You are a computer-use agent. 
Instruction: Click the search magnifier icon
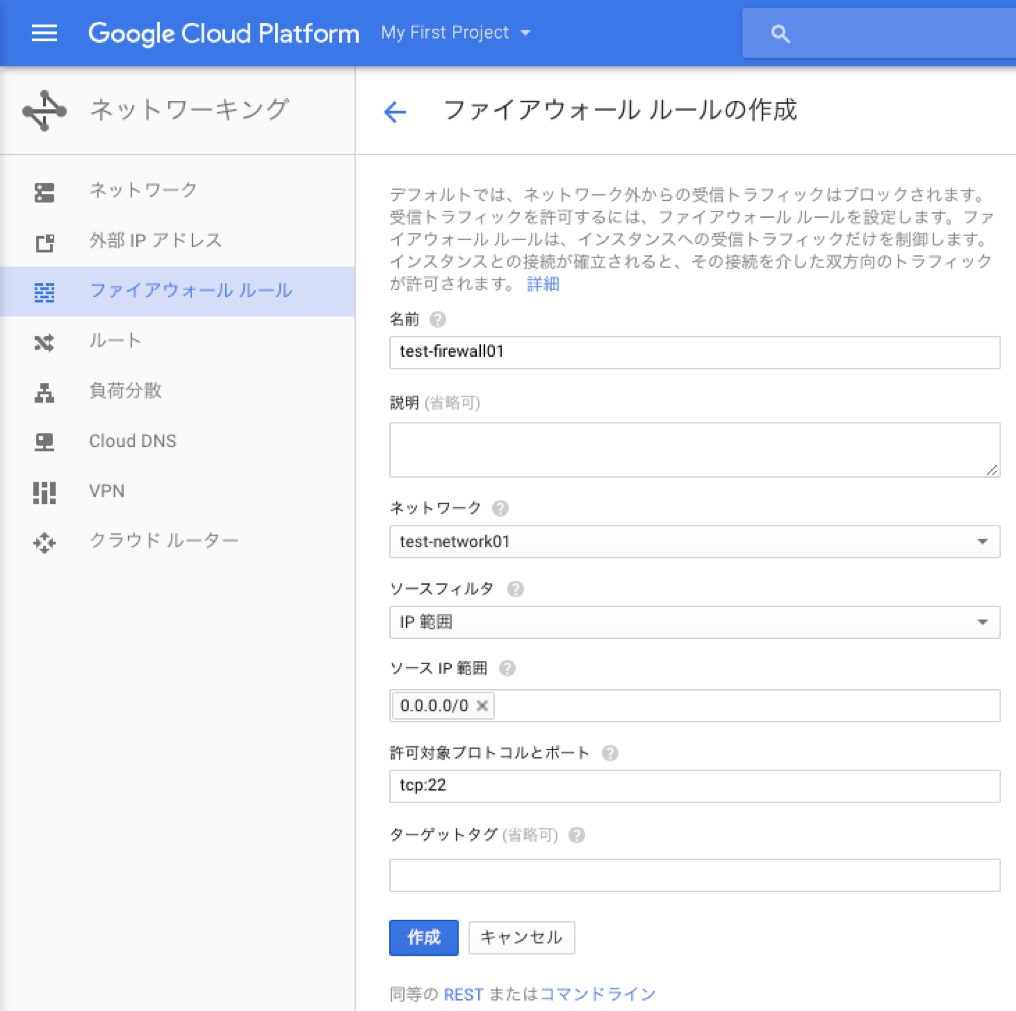tap(781, 34)
